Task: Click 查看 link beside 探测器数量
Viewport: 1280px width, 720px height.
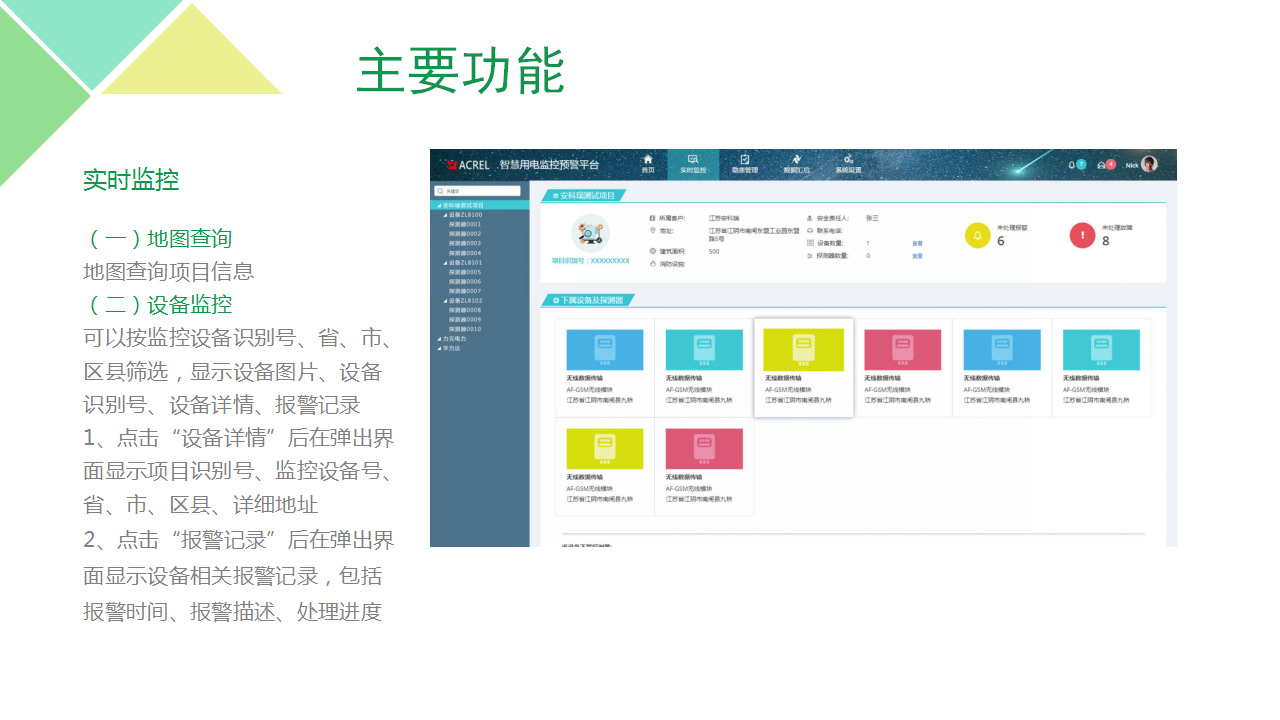Action: point(917,256)
